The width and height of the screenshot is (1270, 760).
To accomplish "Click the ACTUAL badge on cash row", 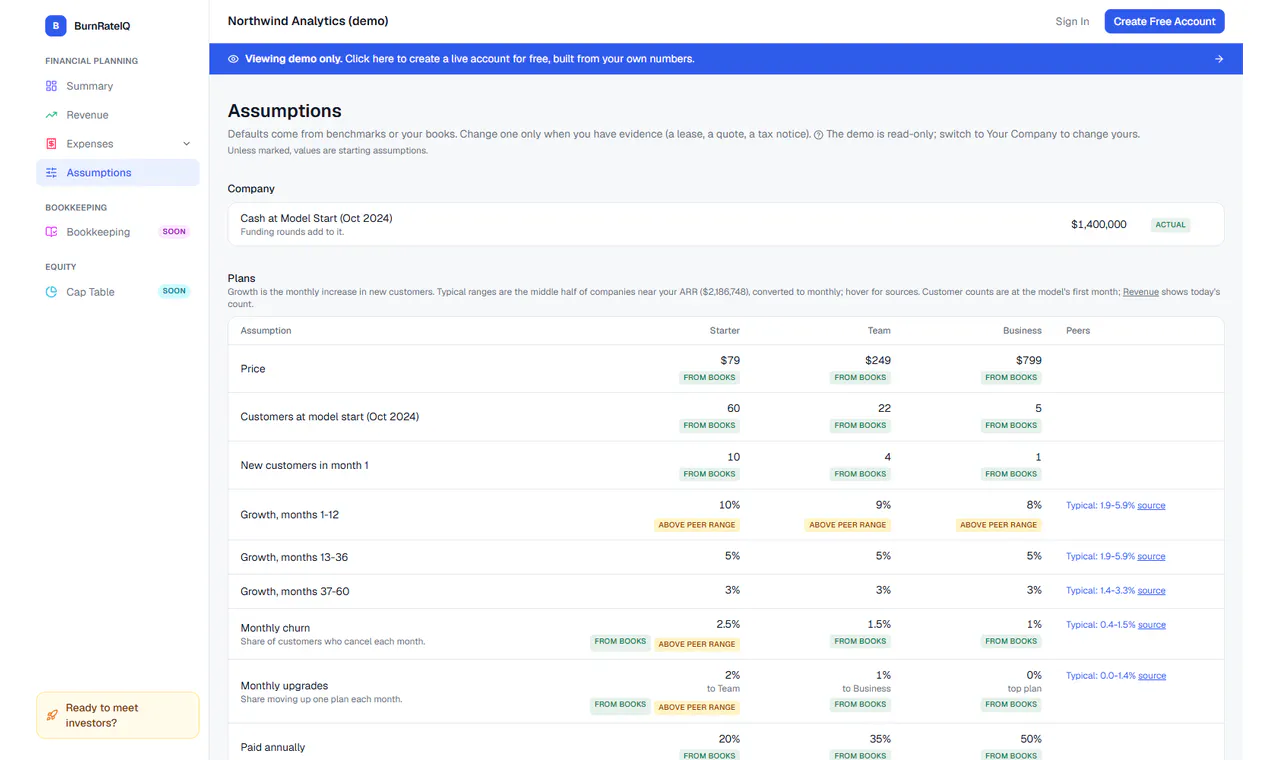I will pyautogui.click(x=1171, y=225).
